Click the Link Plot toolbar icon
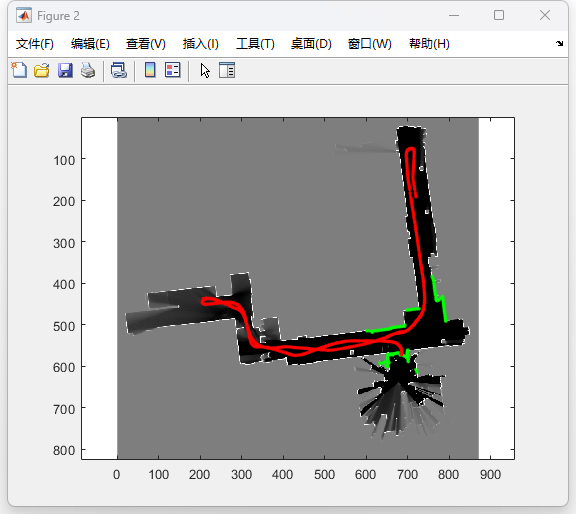Screen dimensions: 576x514 (119, 70)
